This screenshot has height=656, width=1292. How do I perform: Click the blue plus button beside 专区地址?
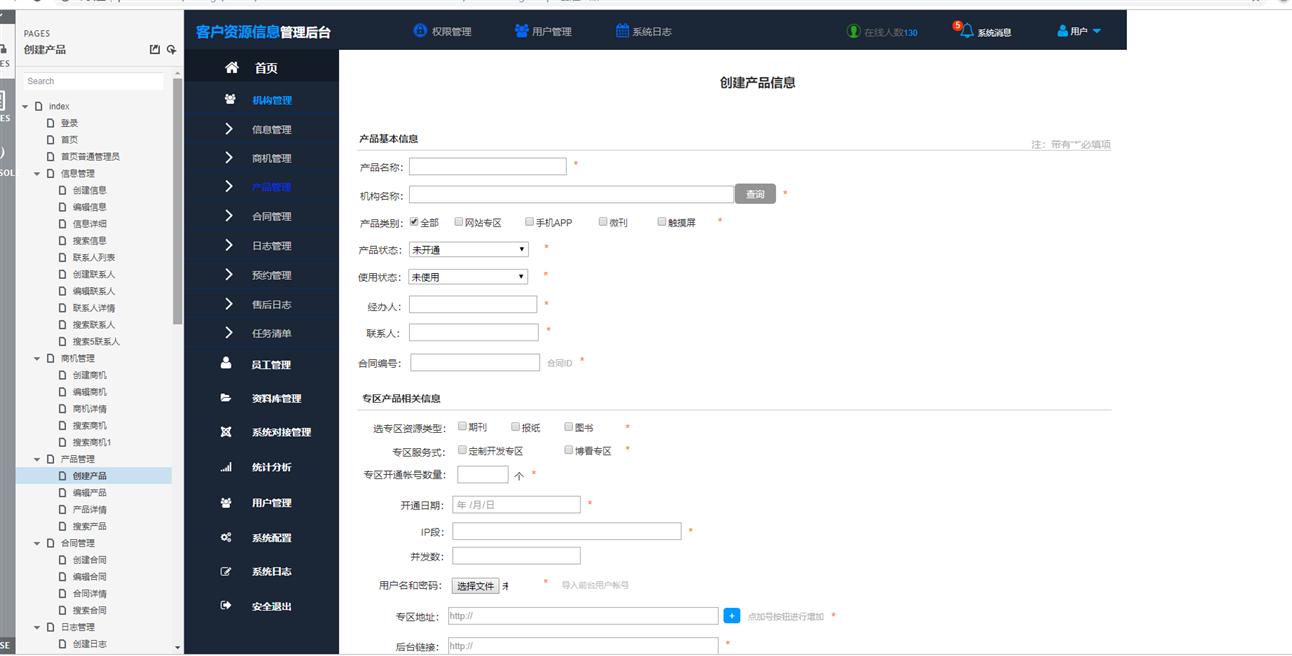(x=731, y=616)
